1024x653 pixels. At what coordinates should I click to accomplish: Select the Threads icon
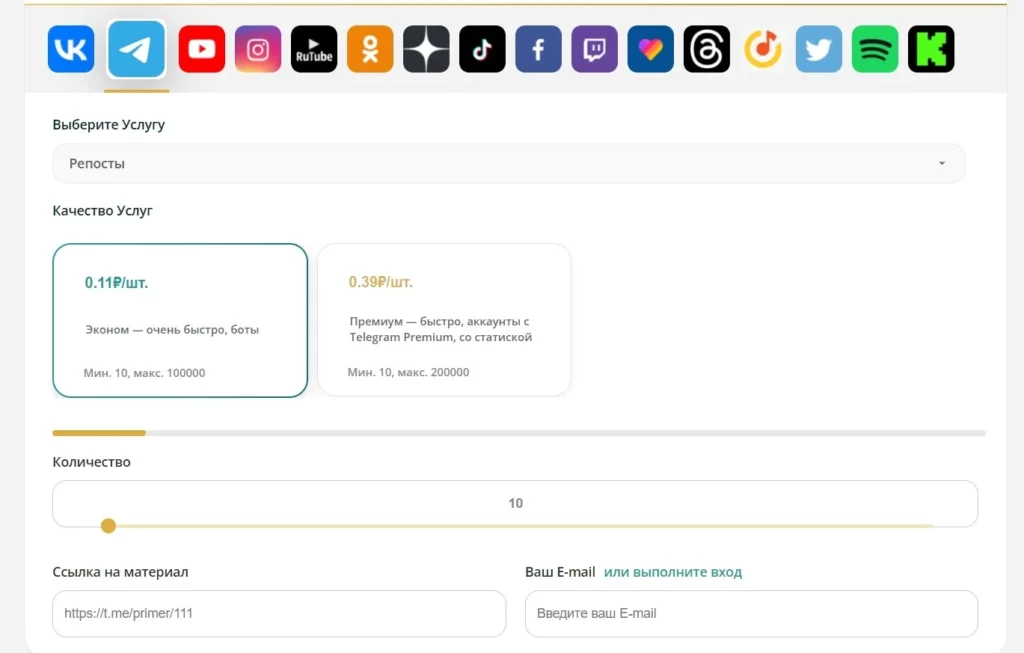707,49
